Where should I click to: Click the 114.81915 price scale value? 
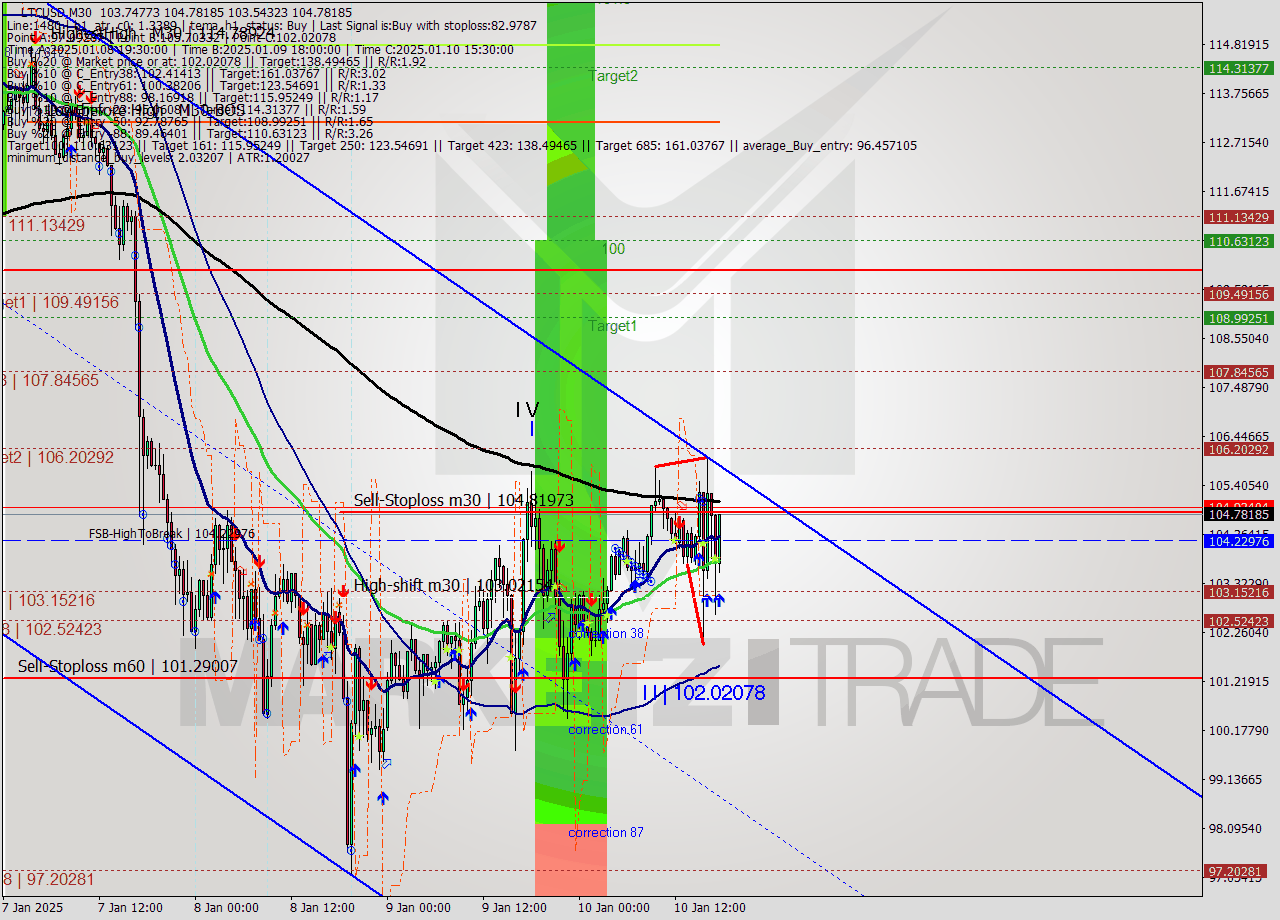(x=1239, y=45)
